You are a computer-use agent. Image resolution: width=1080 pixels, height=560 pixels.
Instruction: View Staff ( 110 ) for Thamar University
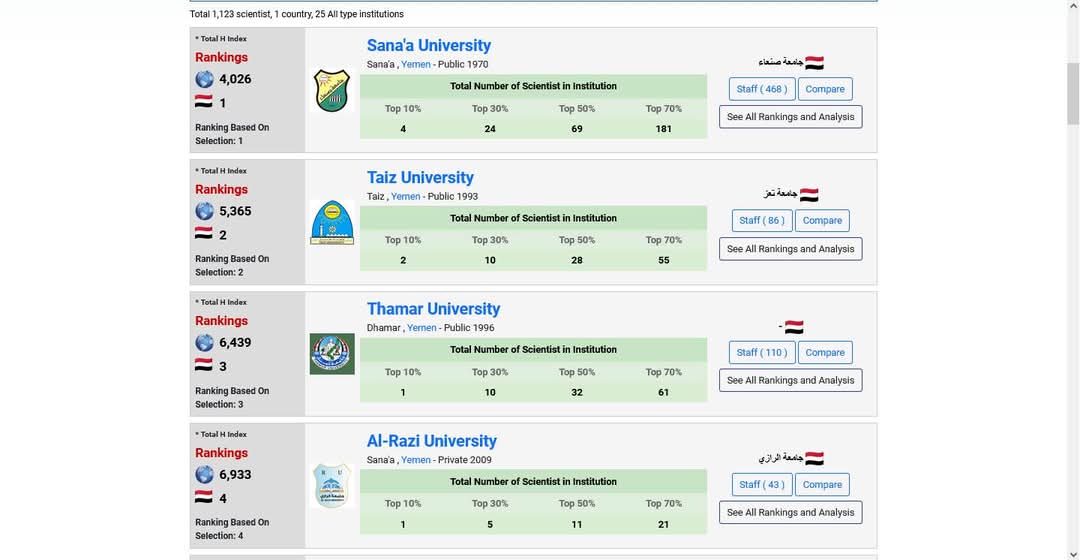point(762,352)
